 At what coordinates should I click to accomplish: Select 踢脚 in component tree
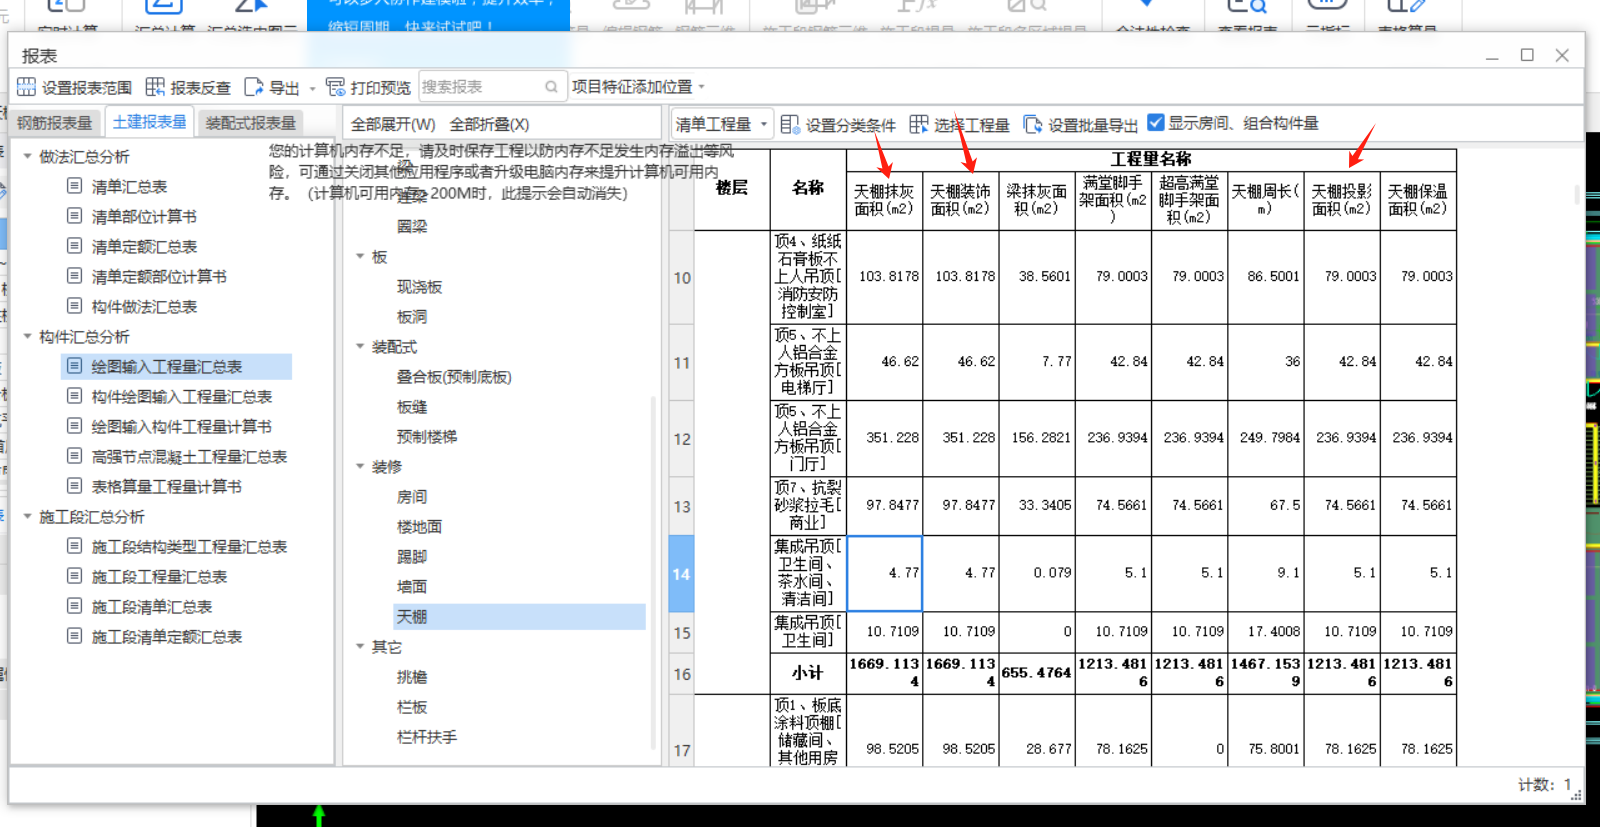412,557
